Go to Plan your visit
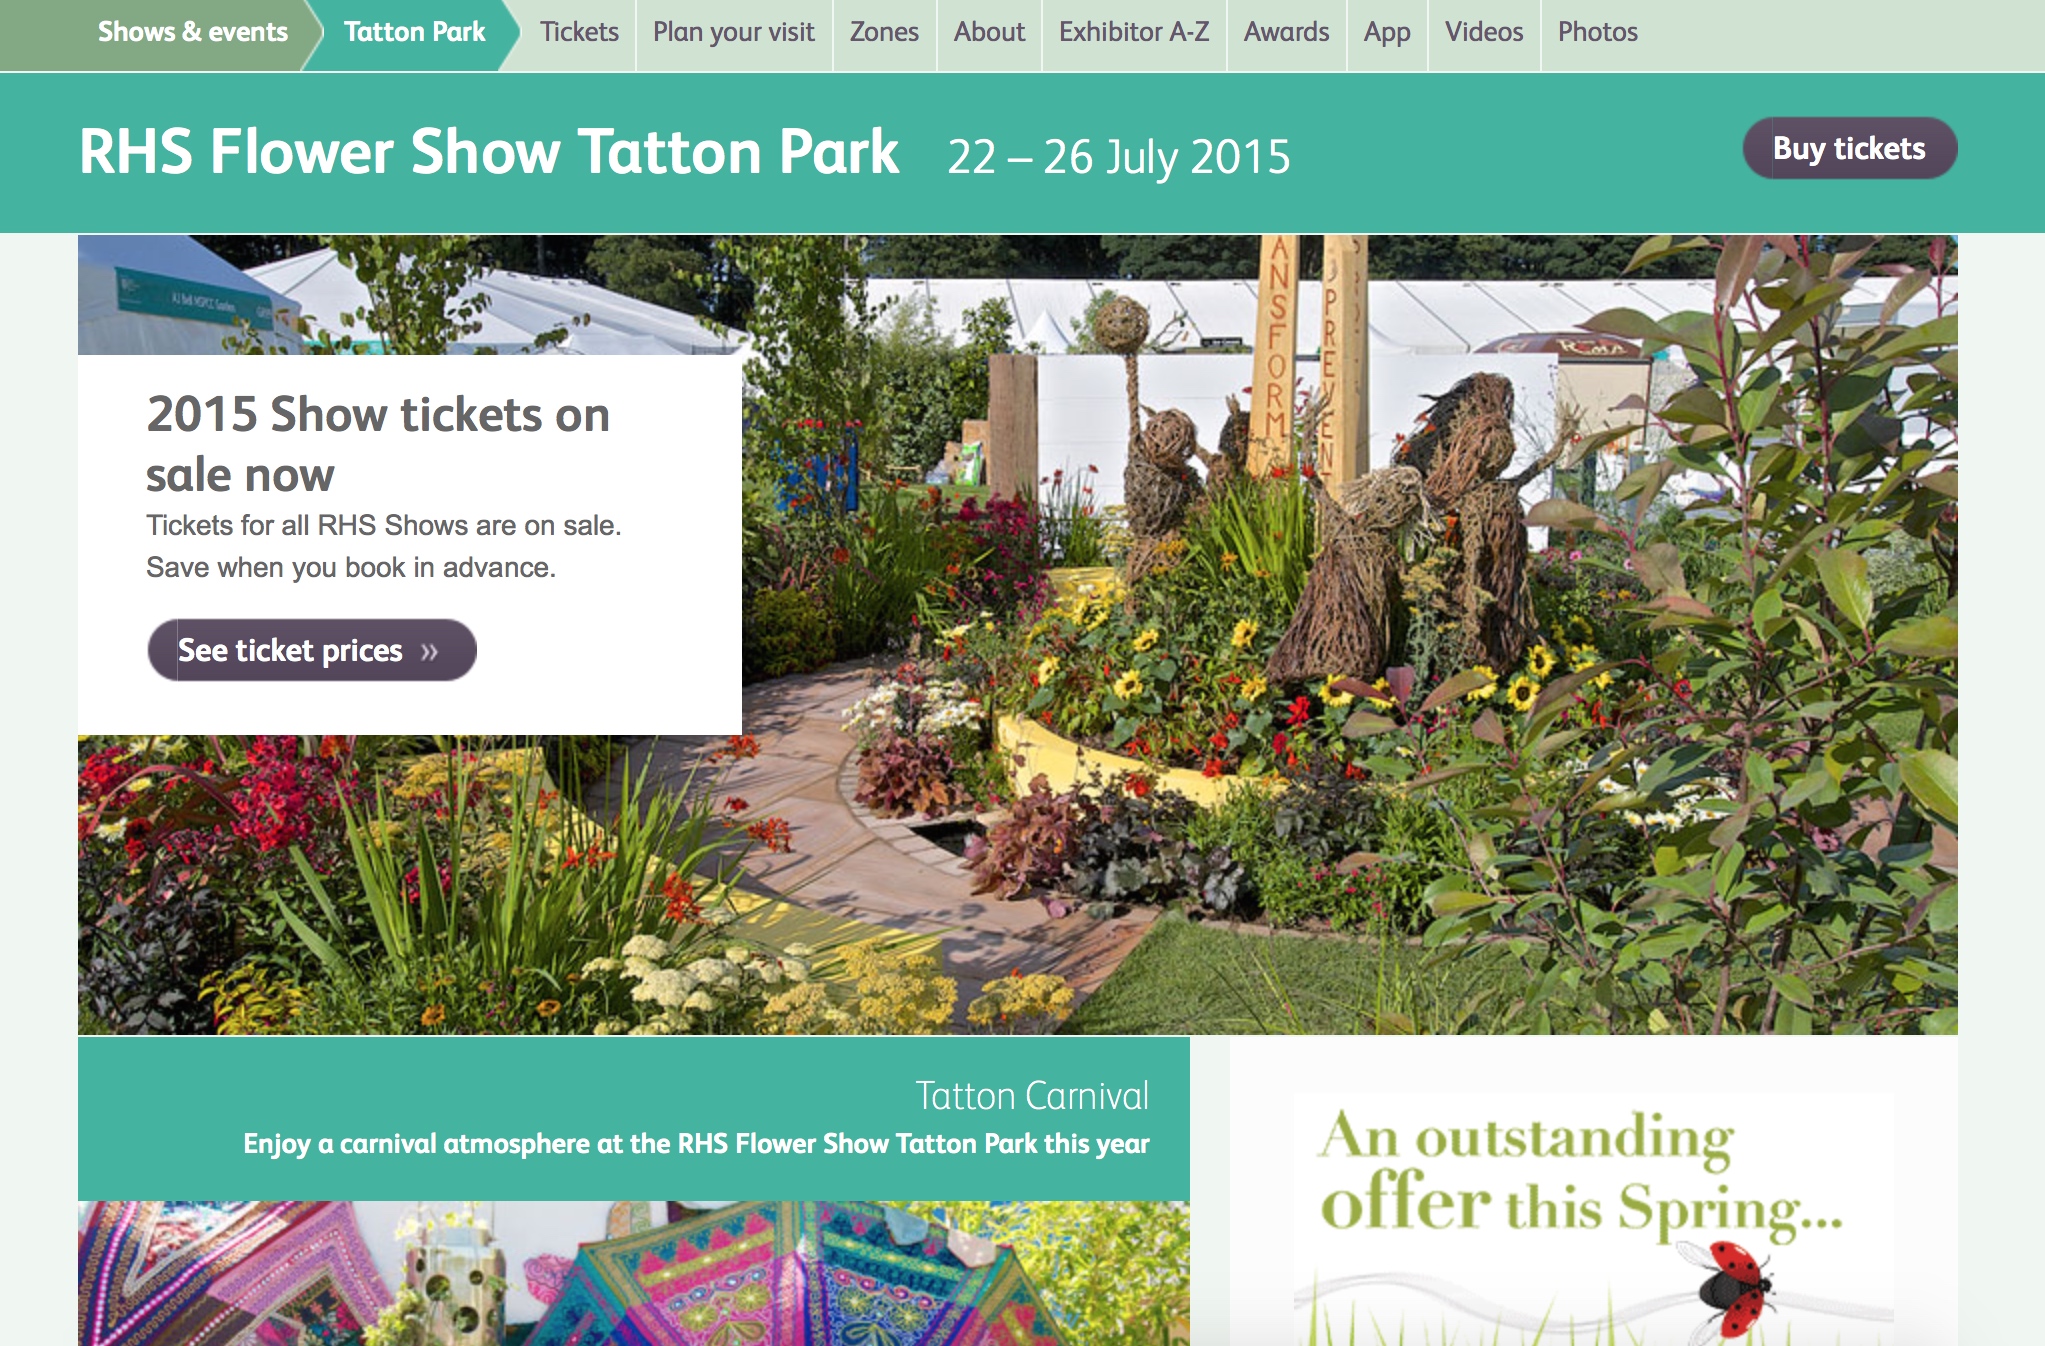The width and height of the screenshot is (2045, 1346). click(x=734, y=32)
